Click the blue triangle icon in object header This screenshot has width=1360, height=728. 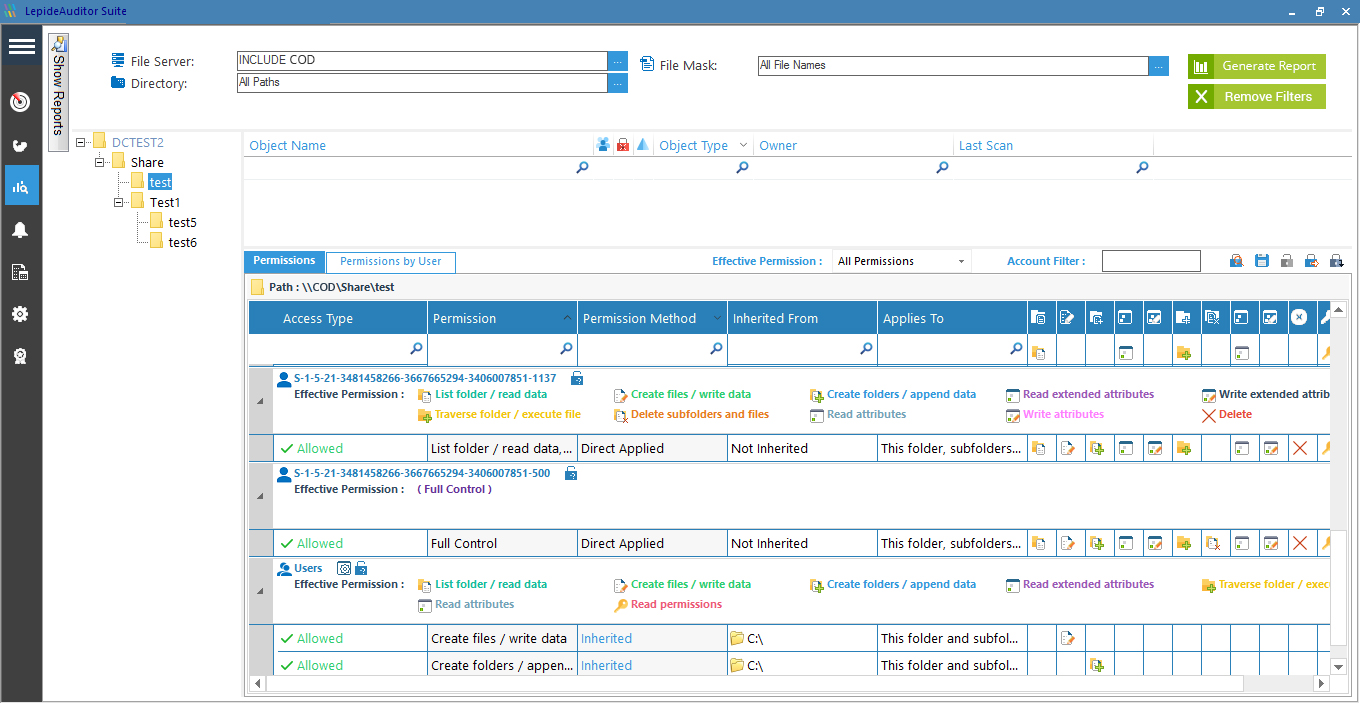[642, 145]
